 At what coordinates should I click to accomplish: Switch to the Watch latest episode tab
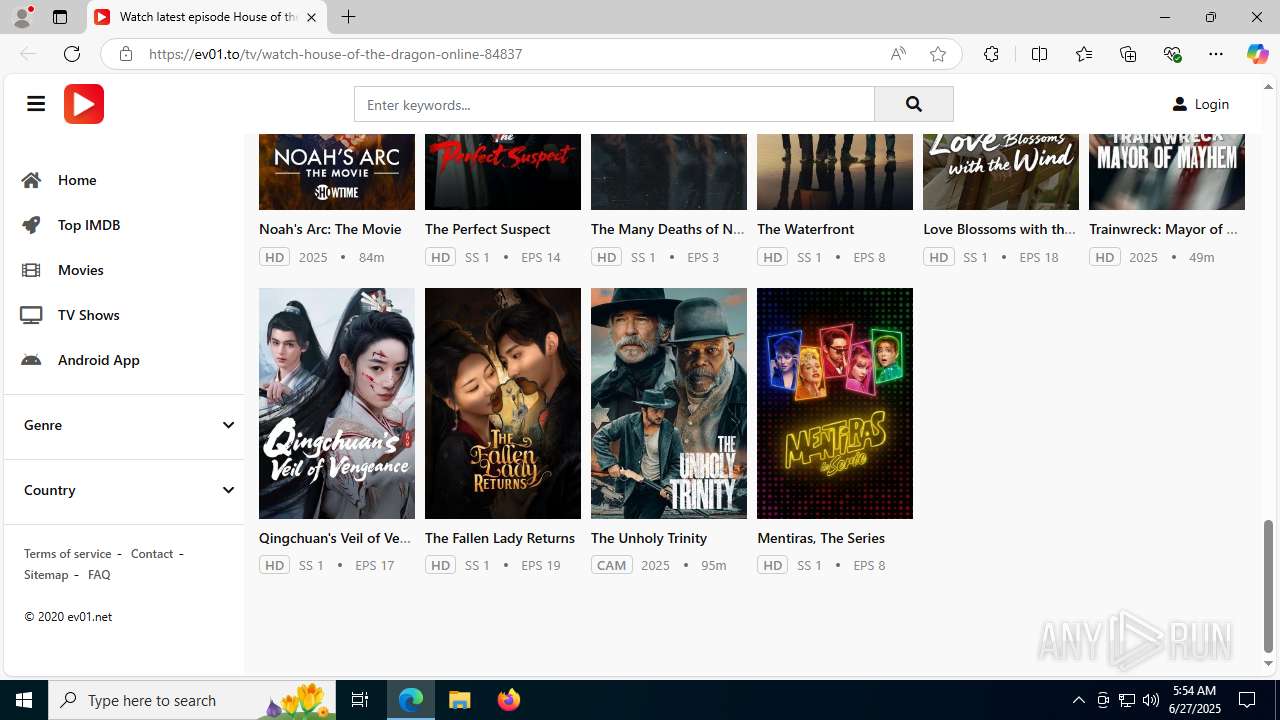tap(208, 17)
